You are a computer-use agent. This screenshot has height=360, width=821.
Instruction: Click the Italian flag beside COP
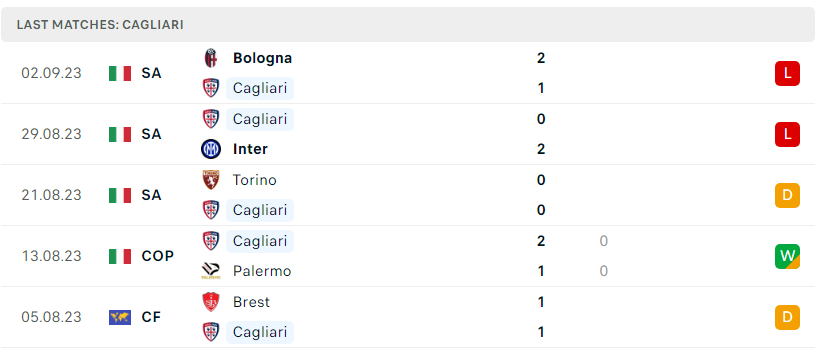tap(120, 256)
